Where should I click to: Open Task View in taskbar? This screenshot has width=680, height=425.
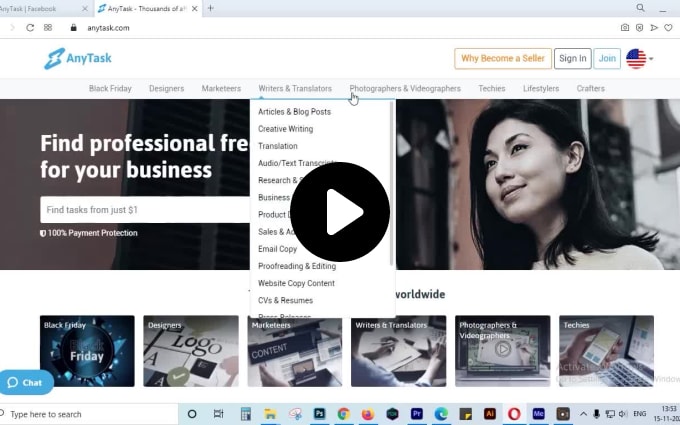click(x=219, y=414)
